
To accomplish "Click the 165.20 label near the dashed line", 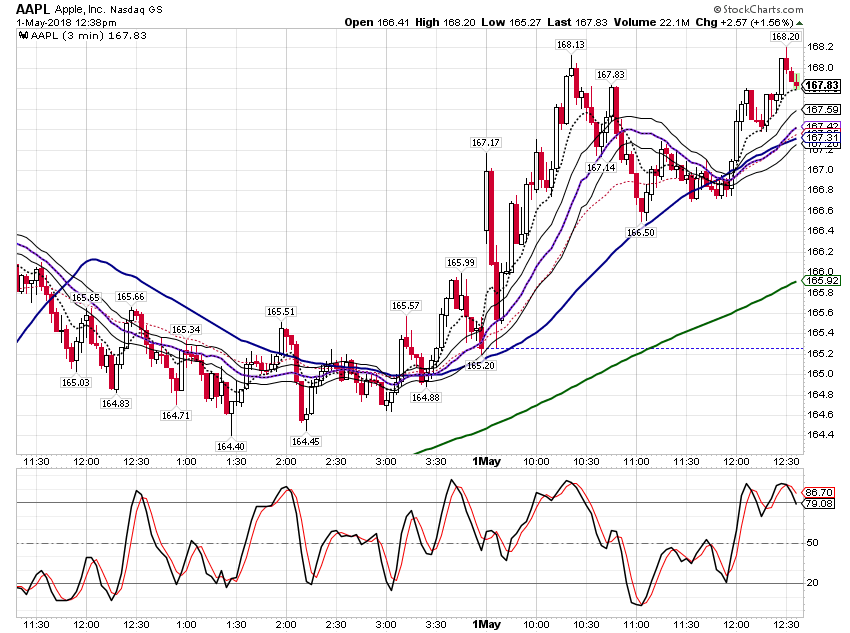I will tap(480, 366).
